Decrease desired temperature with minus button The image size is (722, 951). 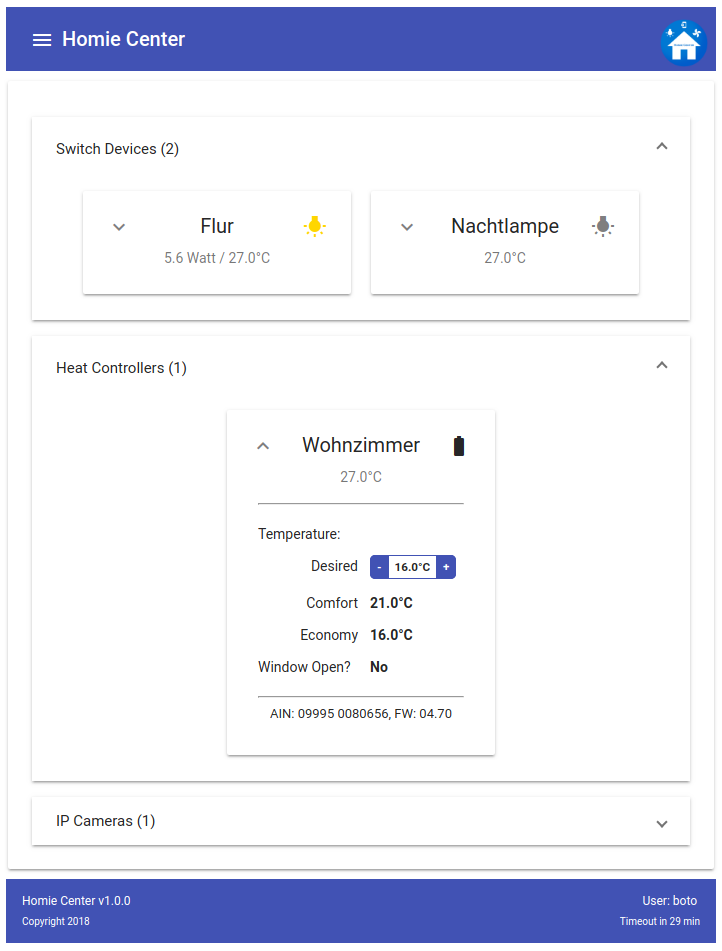pos(379,567)
